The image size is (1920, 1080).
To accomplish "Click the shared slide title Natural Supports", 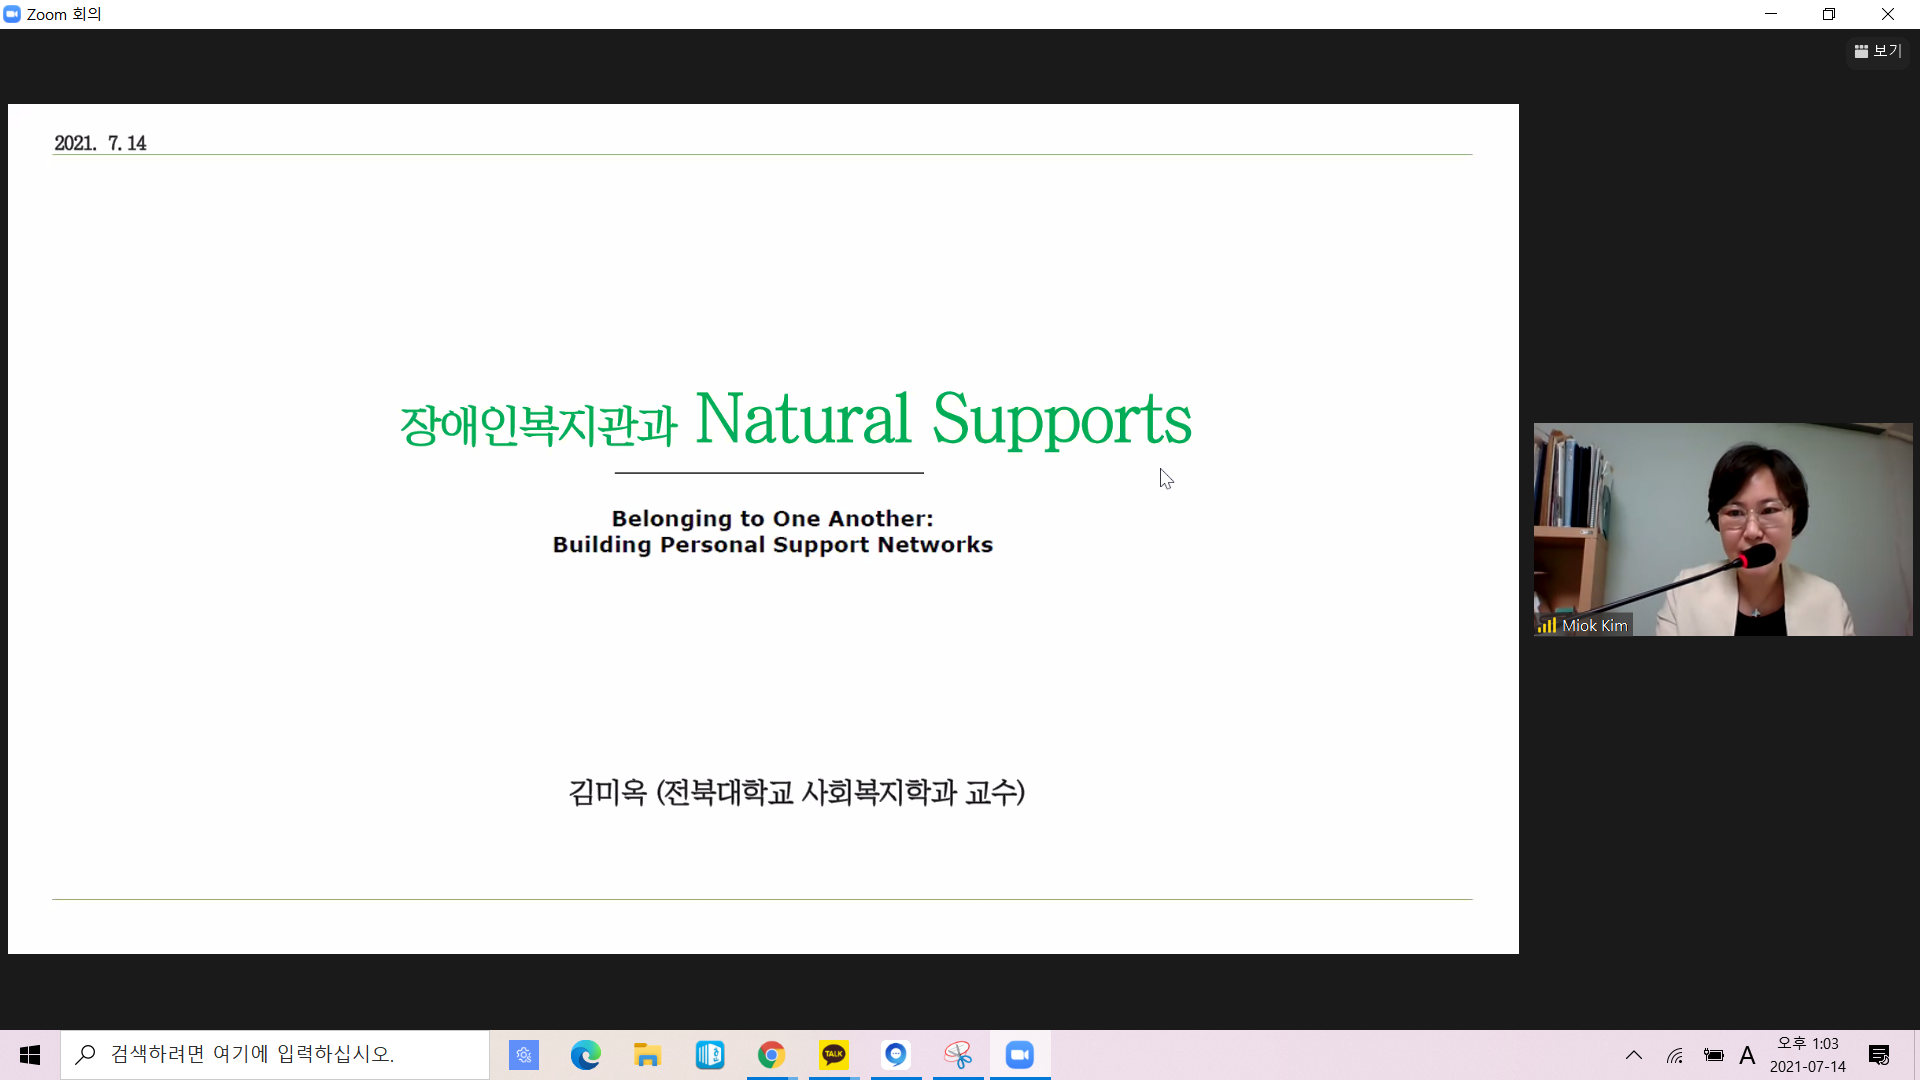I will 943,419.
